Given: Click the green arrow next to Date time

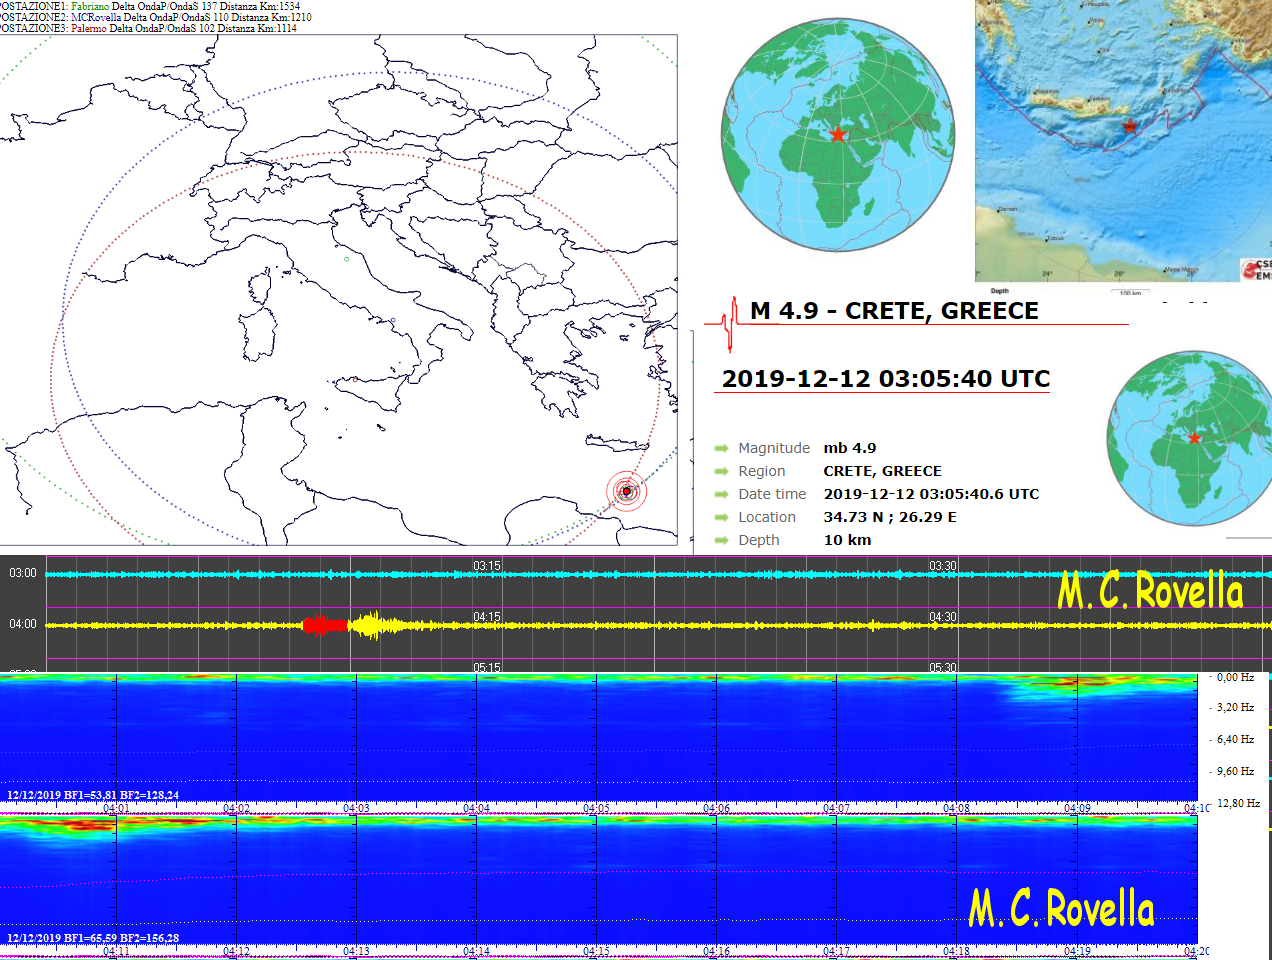Looking at the screenshot, I should click(x=721, y=494).
